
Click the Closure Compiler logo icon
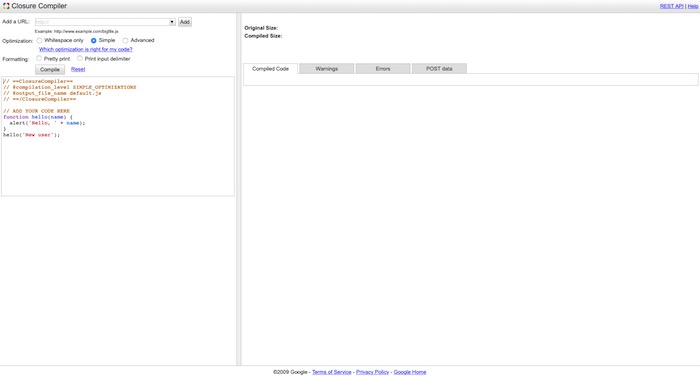tap(6, 6)
